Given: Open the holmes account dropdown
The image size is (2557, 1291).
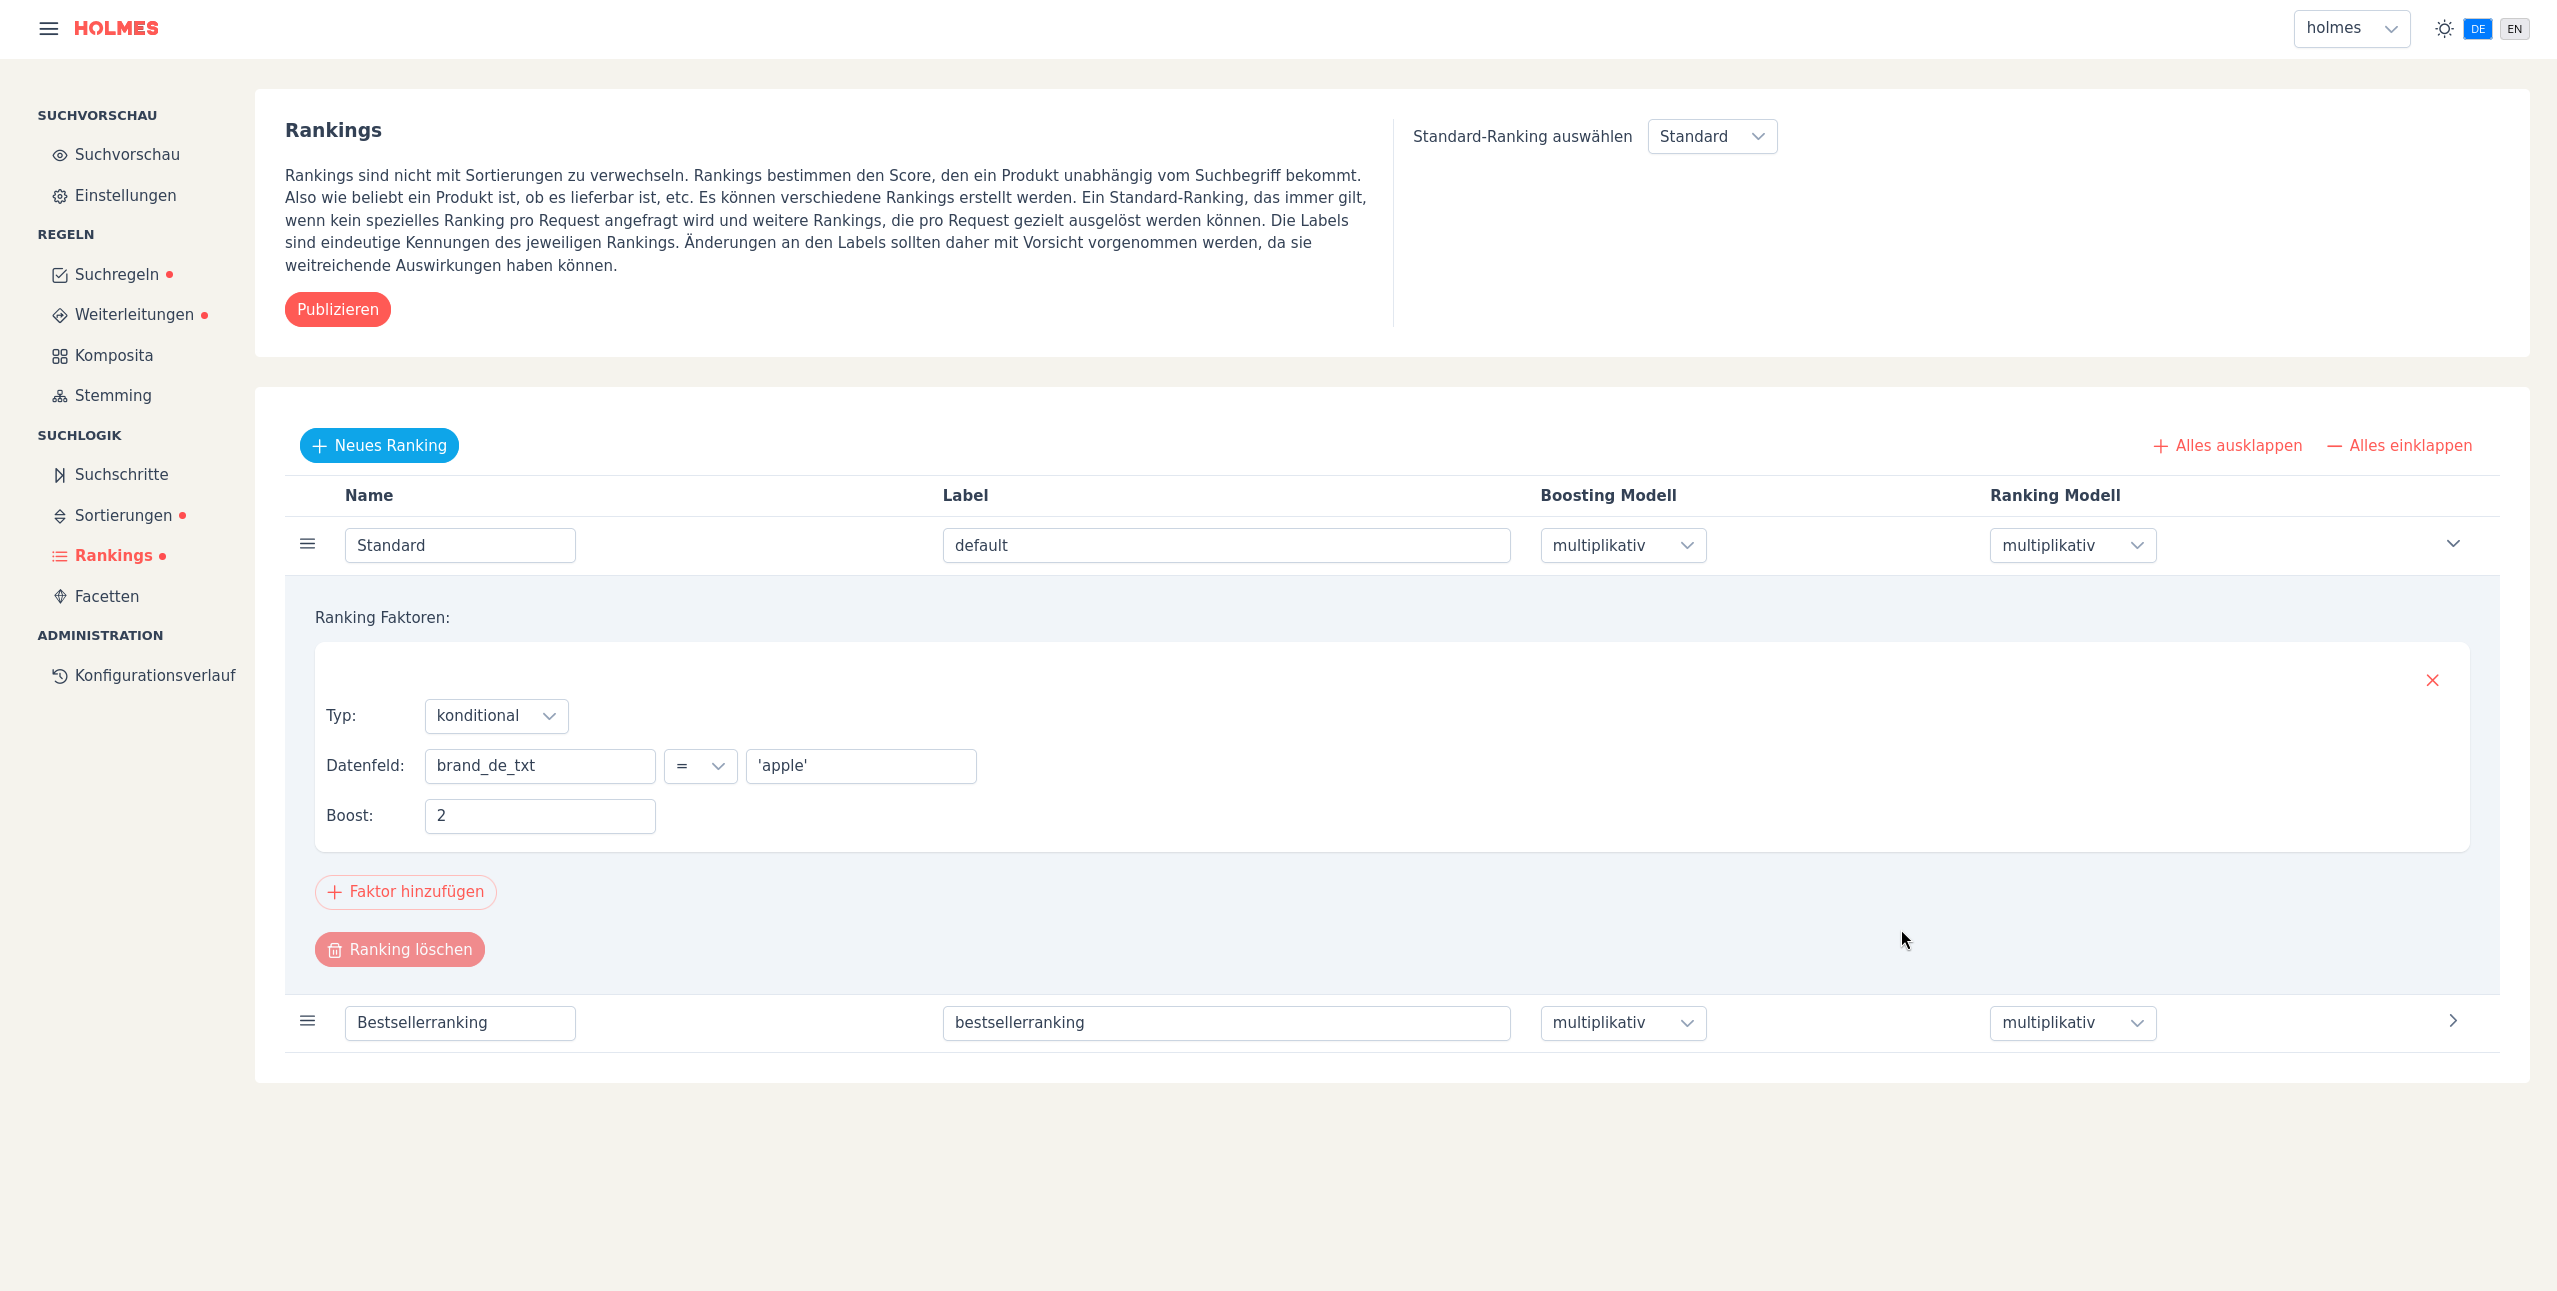Looking at the screenshot, I should click(x=2350, y=29).
